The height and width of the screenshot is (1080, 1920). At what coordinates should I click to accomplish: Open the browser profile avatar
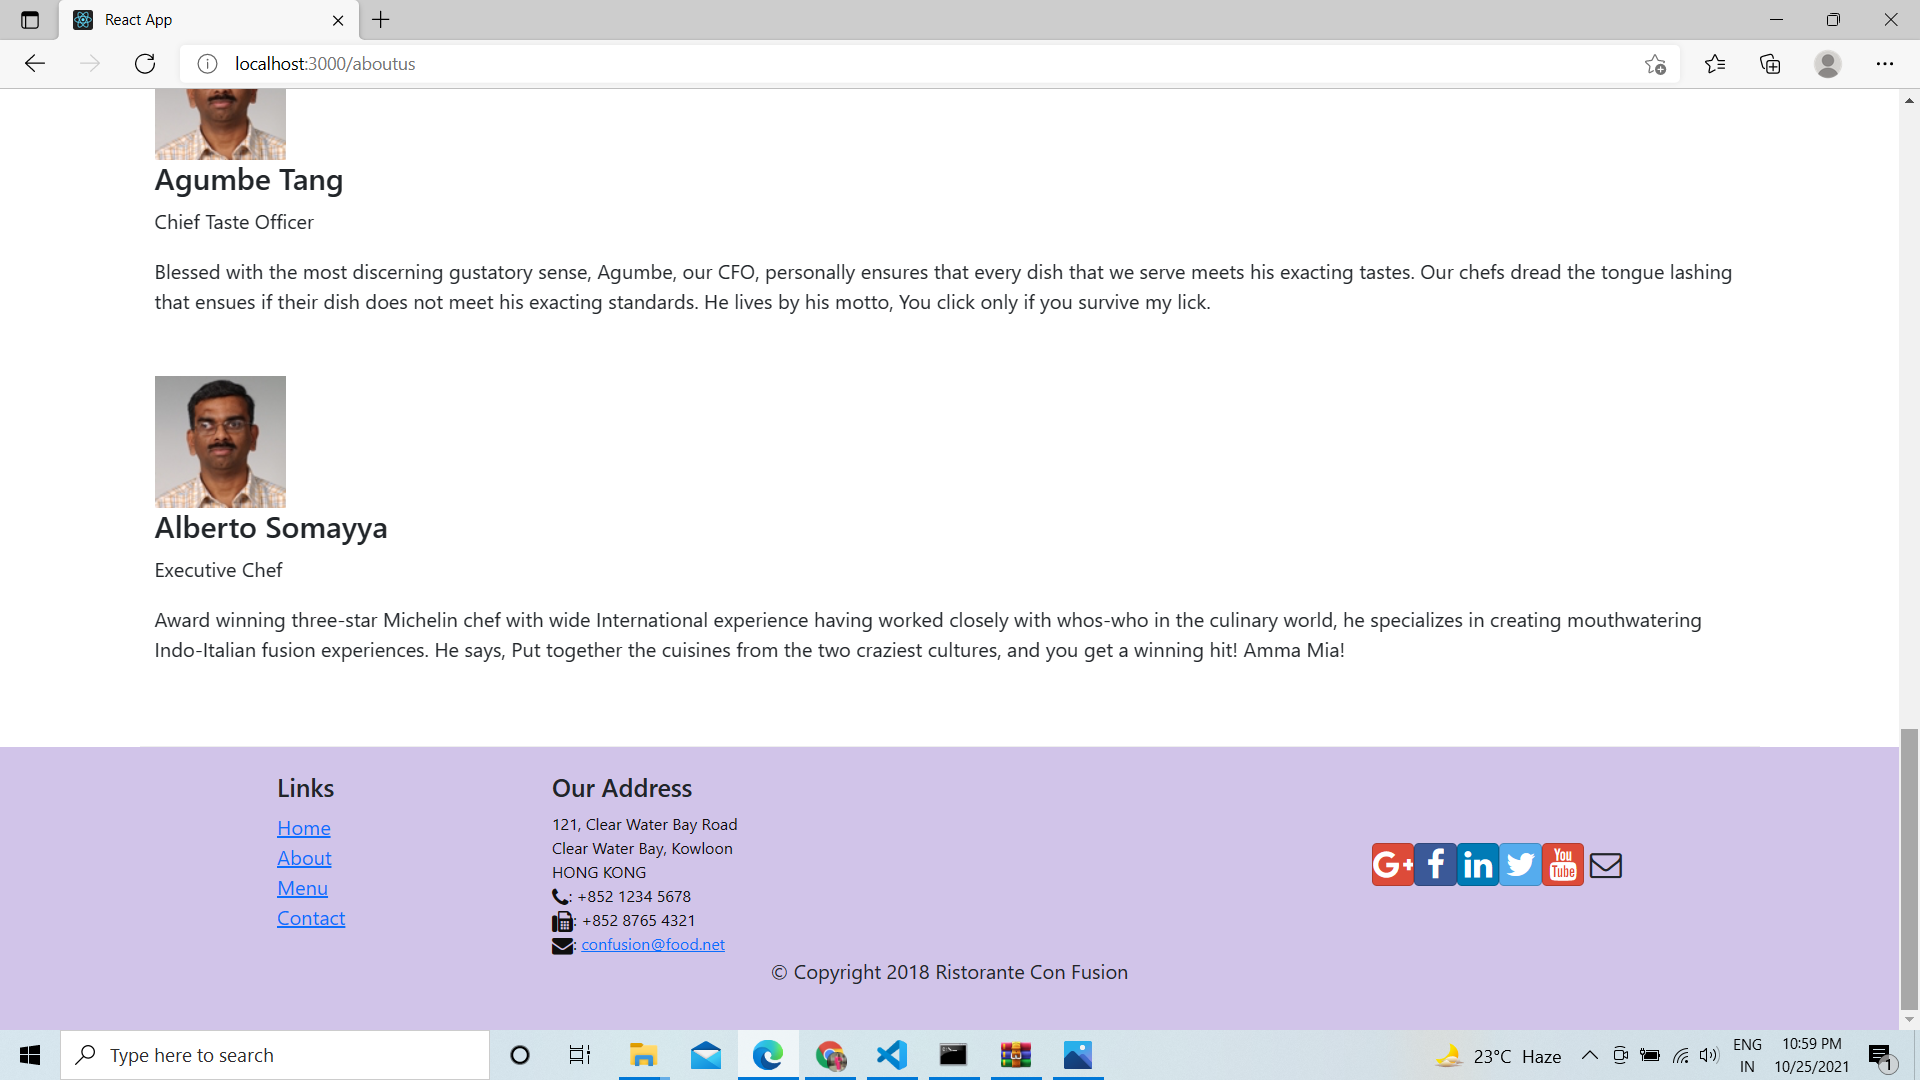pos(1828,64)
